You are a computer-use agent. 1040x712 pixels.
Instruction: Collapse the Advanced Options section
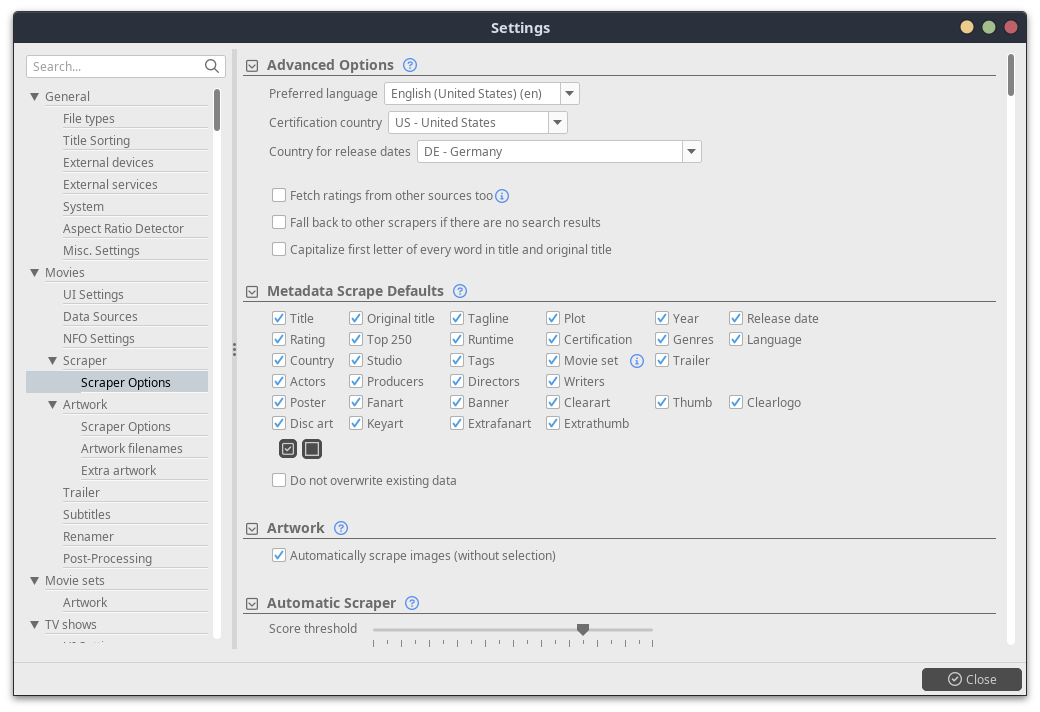pos(252,66)
